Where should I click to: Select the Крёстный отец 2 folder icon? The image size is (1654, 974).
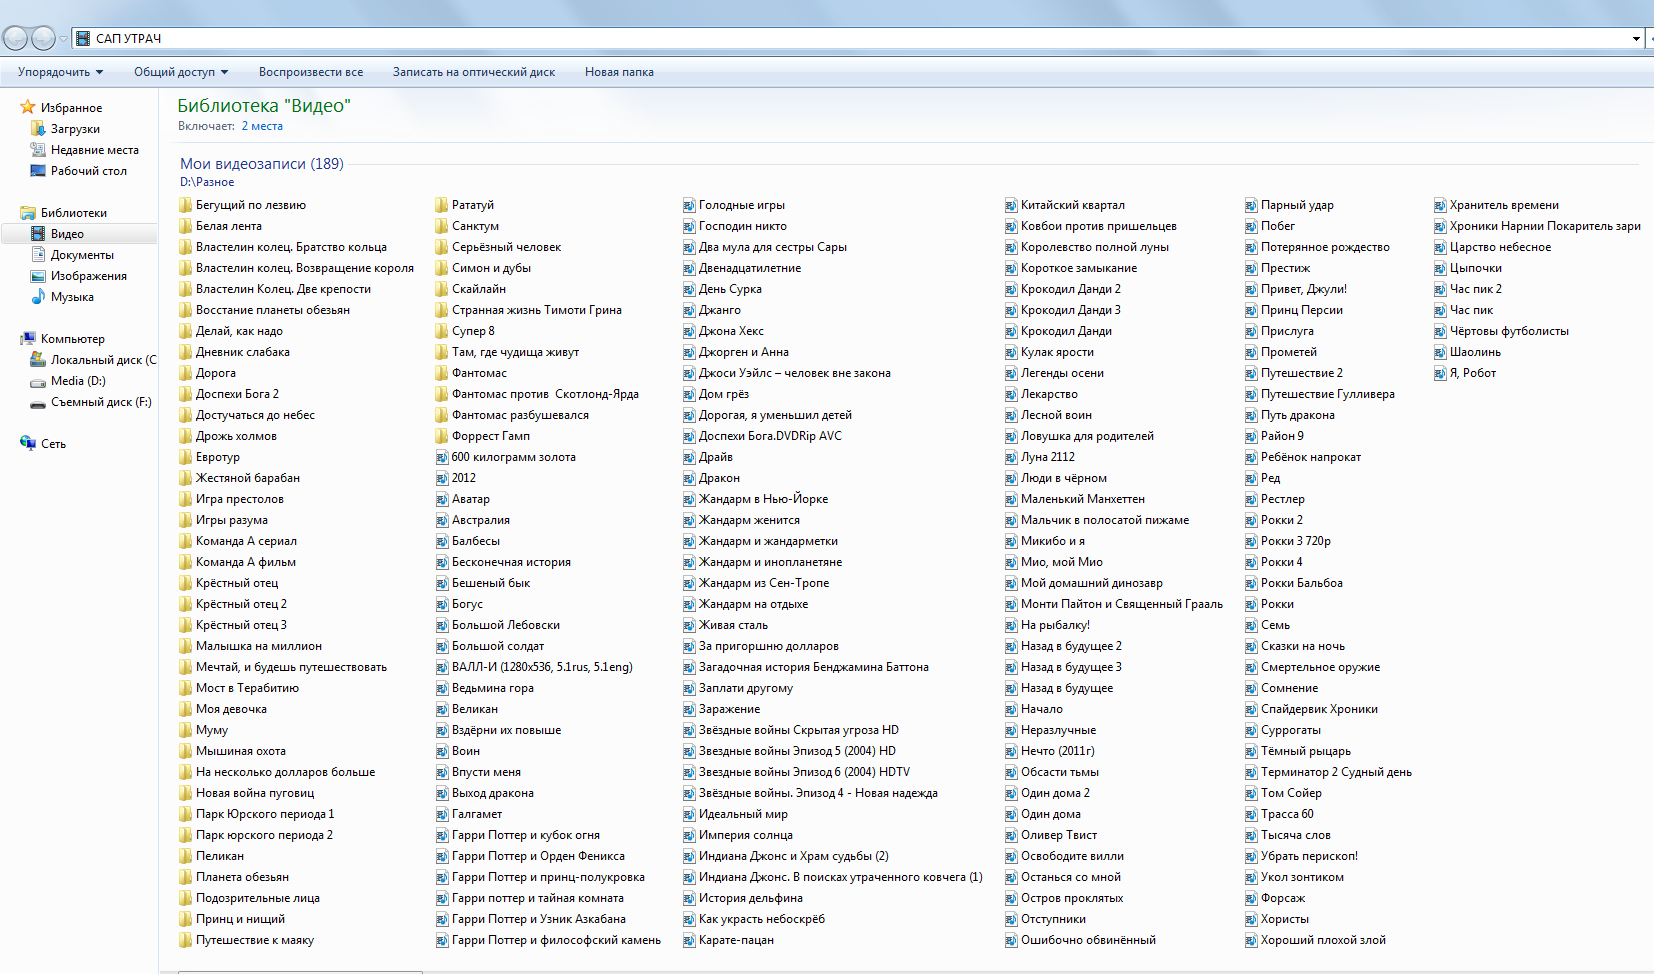[186, 604]
